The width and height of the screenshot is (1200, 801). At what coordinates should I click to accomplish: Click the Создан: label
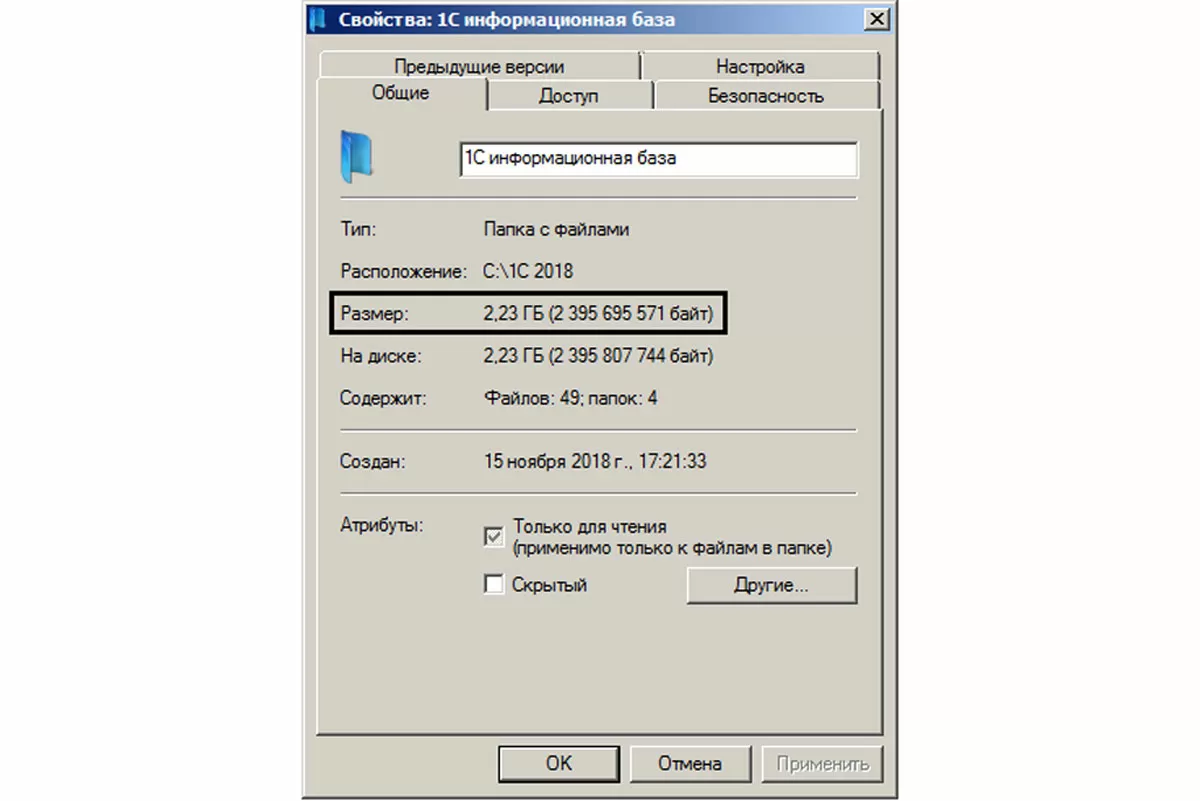click(x=374, y=462)
